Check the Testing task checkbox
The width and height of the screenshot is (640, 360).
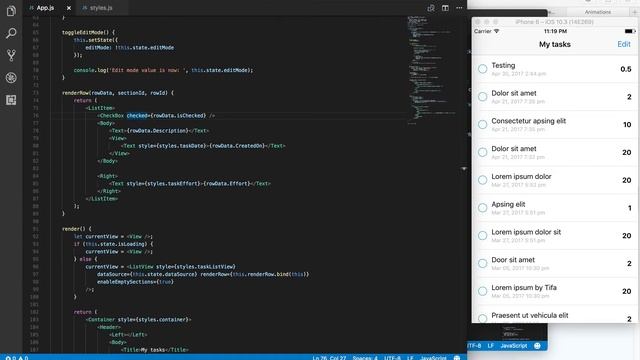[x=482, y=69]
